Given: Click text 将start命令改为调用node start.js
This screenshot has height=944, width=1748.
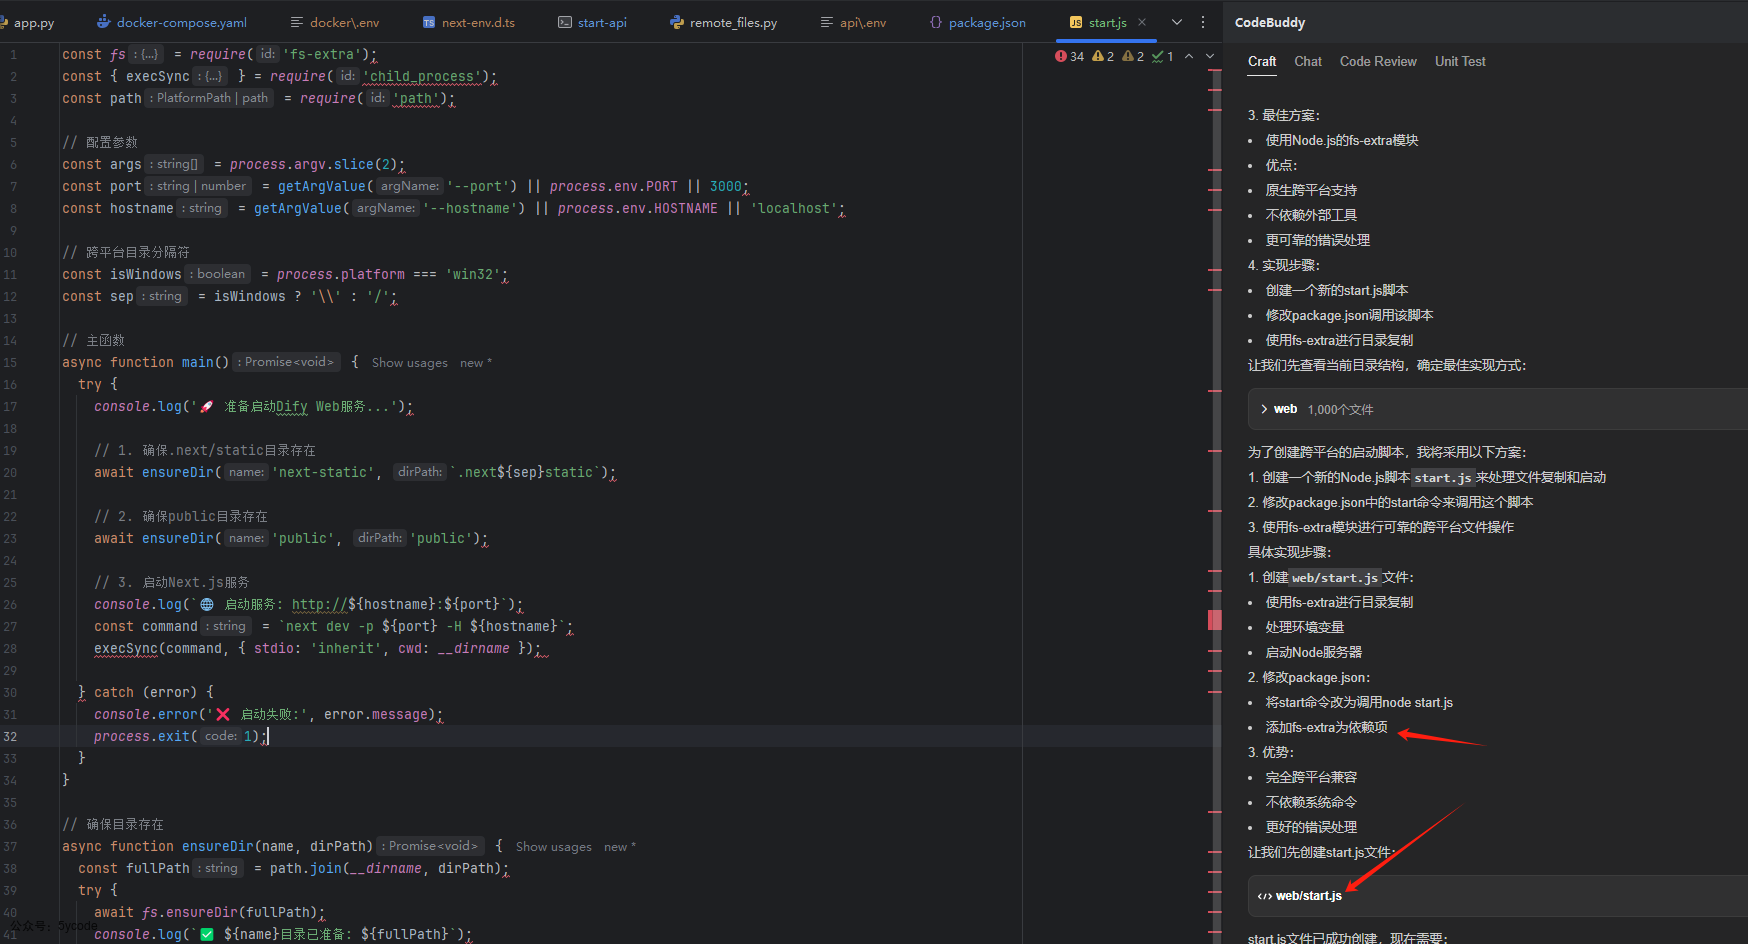Looking at the screenshot, I should click(x=1359, y=703).
